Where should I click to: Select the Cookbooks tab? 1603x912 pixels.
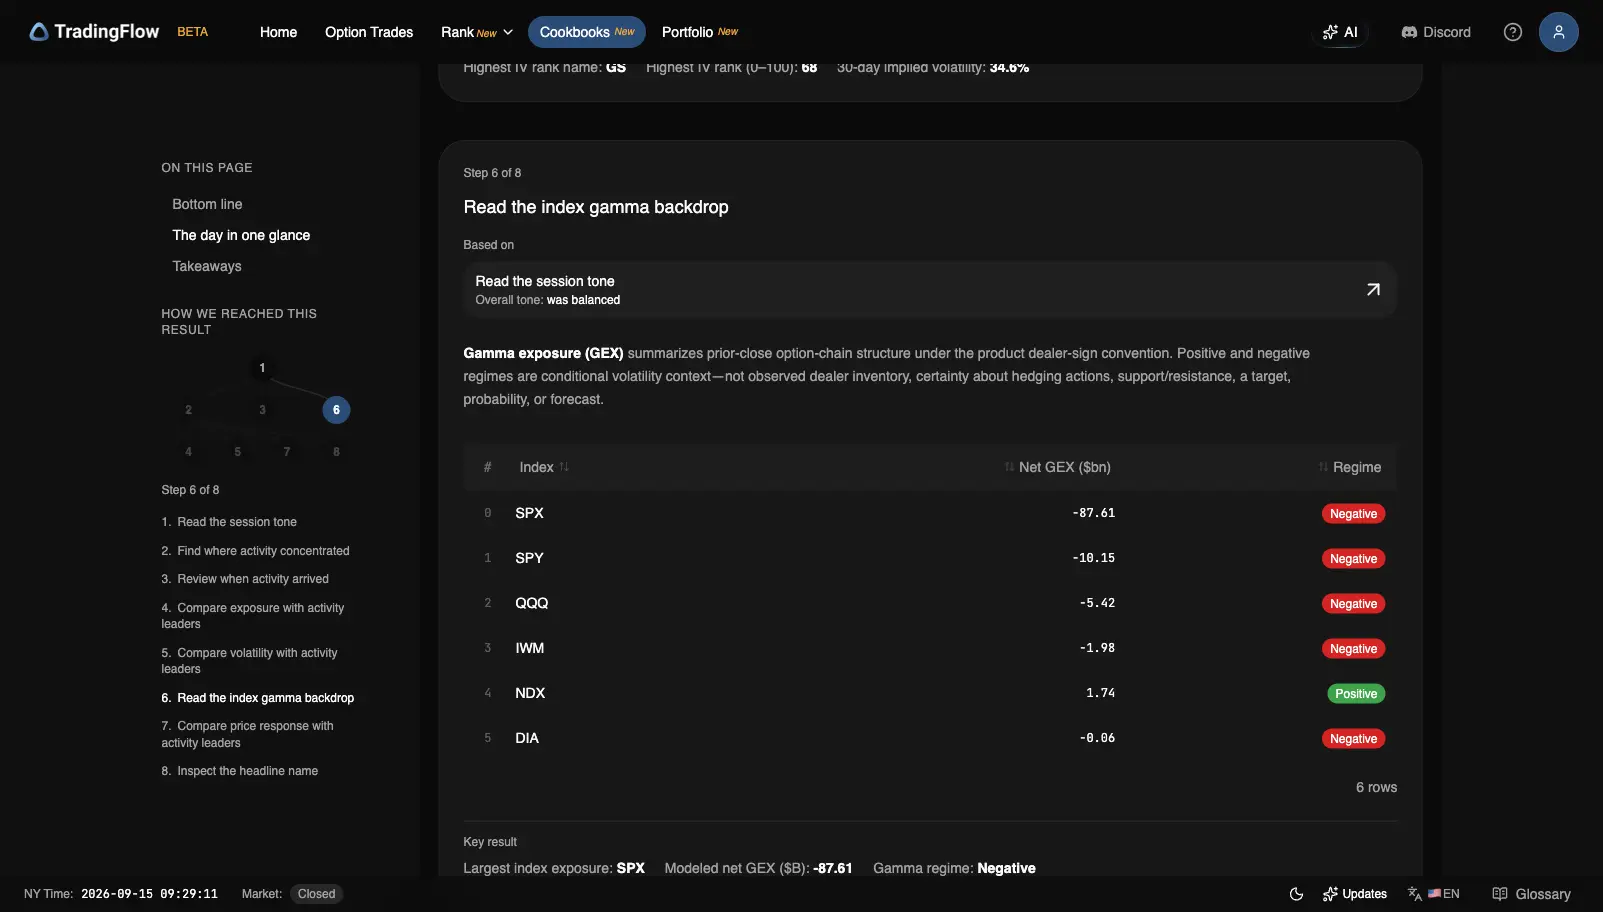click(x=587, y=32)
